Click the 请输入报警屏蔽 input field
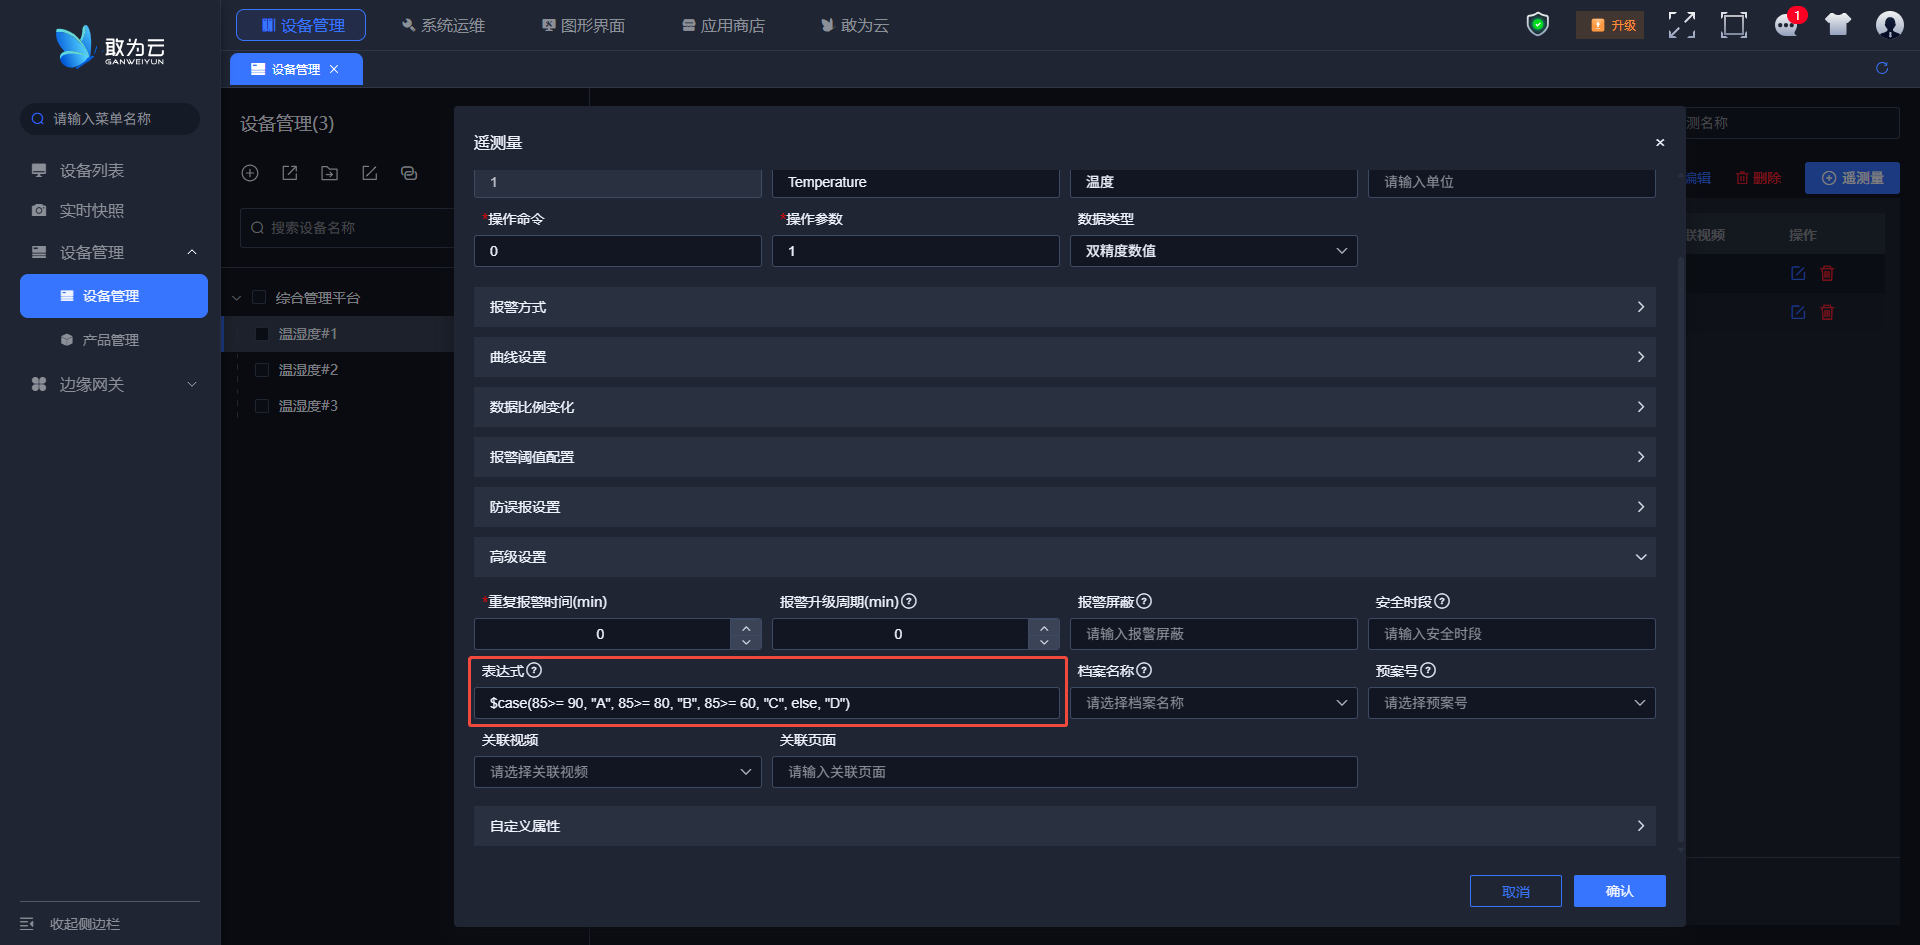This screenshot has height=945, width=1920. coord(1213,634)
